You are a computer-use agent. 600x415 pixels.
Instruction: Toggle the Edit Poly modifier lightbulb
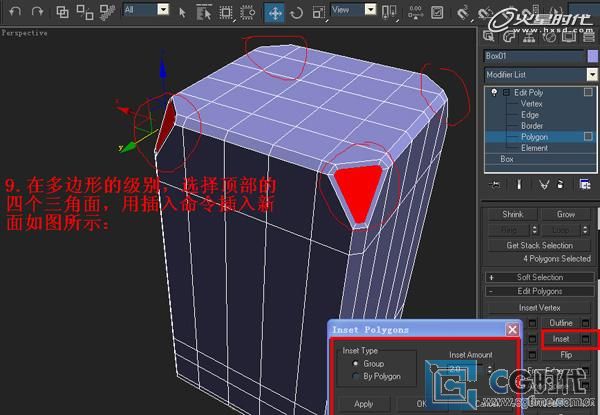[494, 93]
